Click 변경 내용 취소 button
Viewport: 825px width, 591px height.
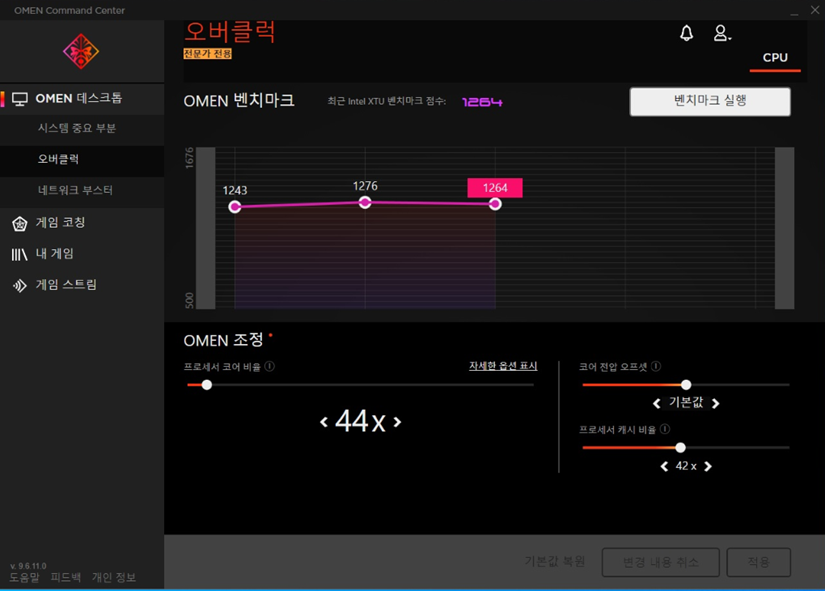coord(660,562)
